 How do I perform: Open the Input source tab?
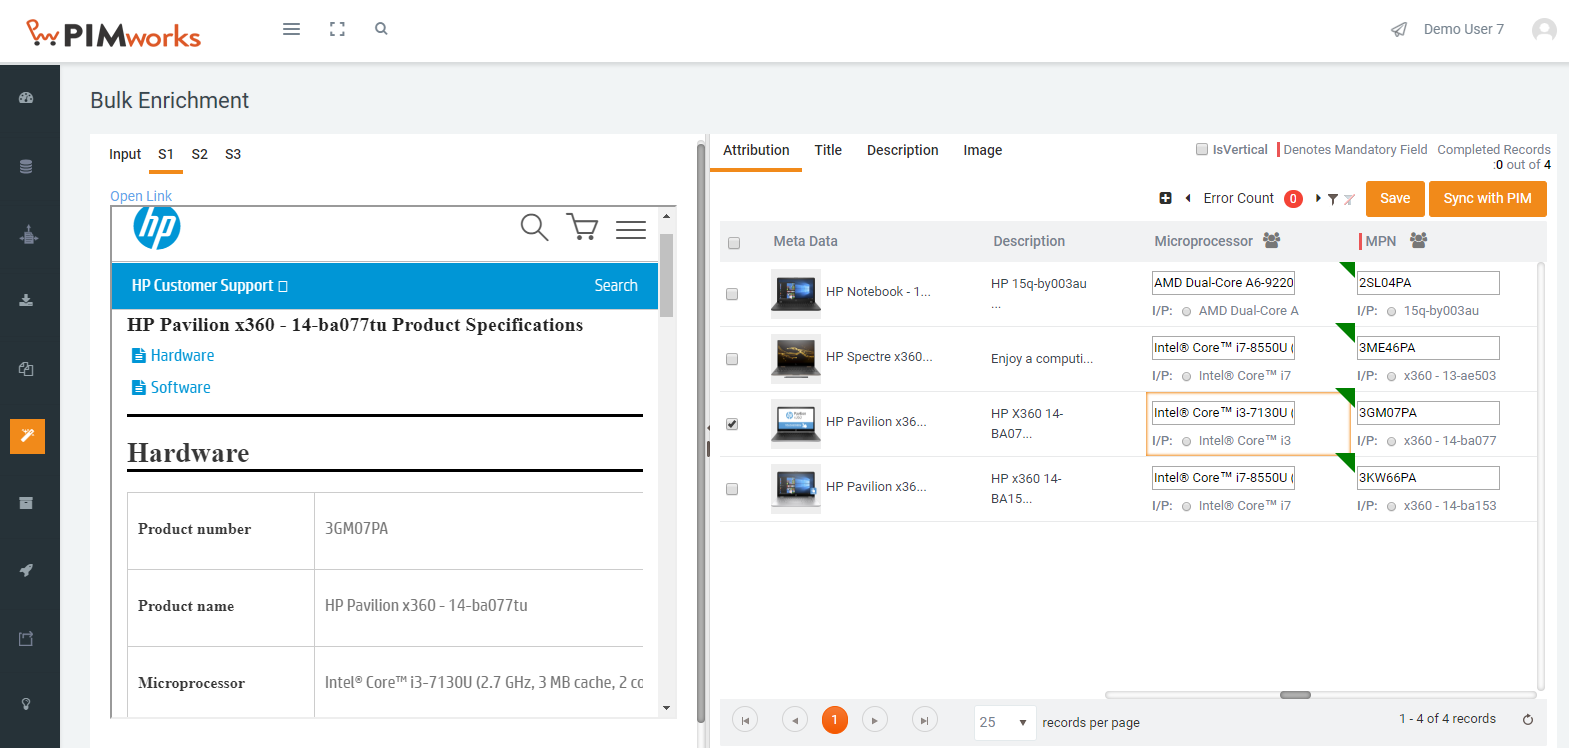(x=125, y=154)
